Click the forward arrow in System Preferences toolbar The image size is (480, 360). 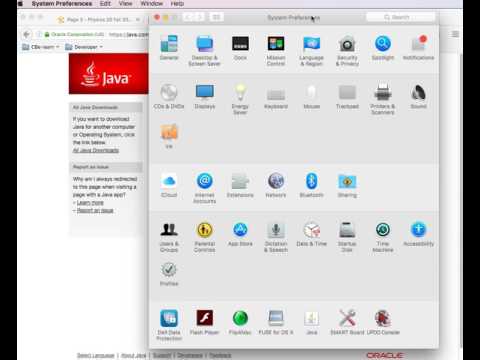coord(200,17)
